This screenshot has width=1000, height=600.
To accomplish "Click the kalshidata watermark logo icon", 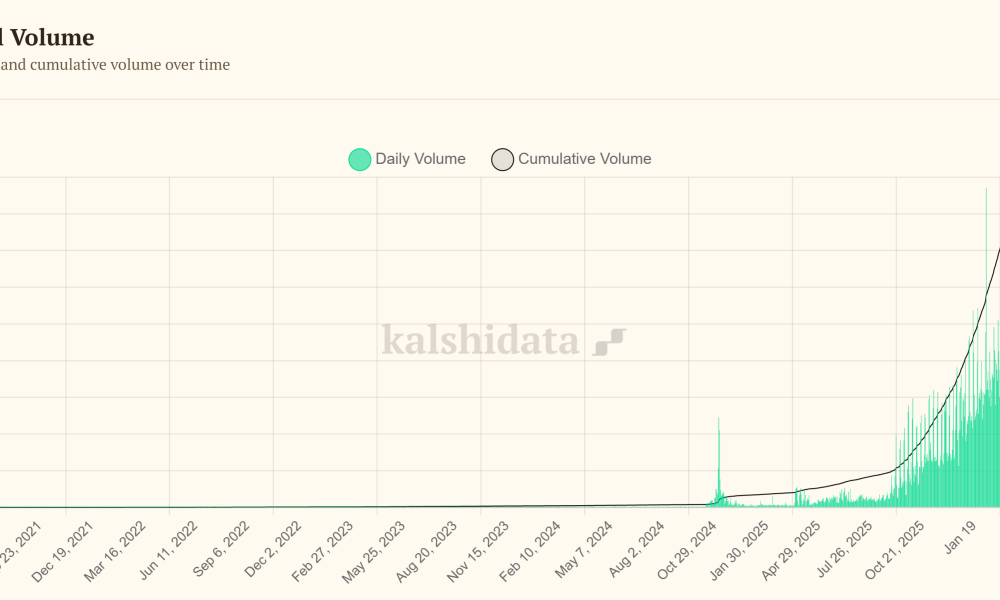I will [609, 342].
